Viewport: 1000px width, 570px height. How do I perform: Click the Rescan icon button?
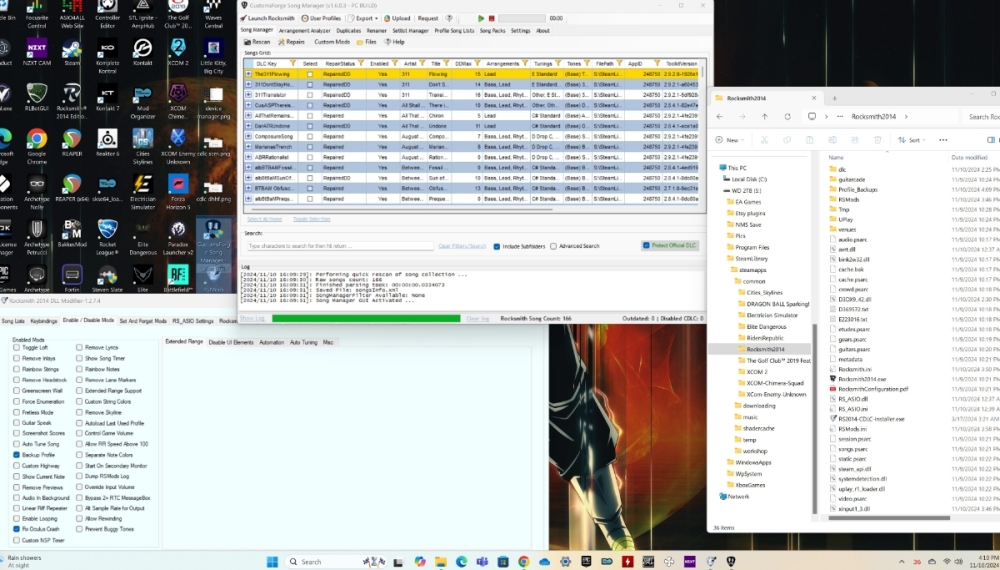click(256, 42)
